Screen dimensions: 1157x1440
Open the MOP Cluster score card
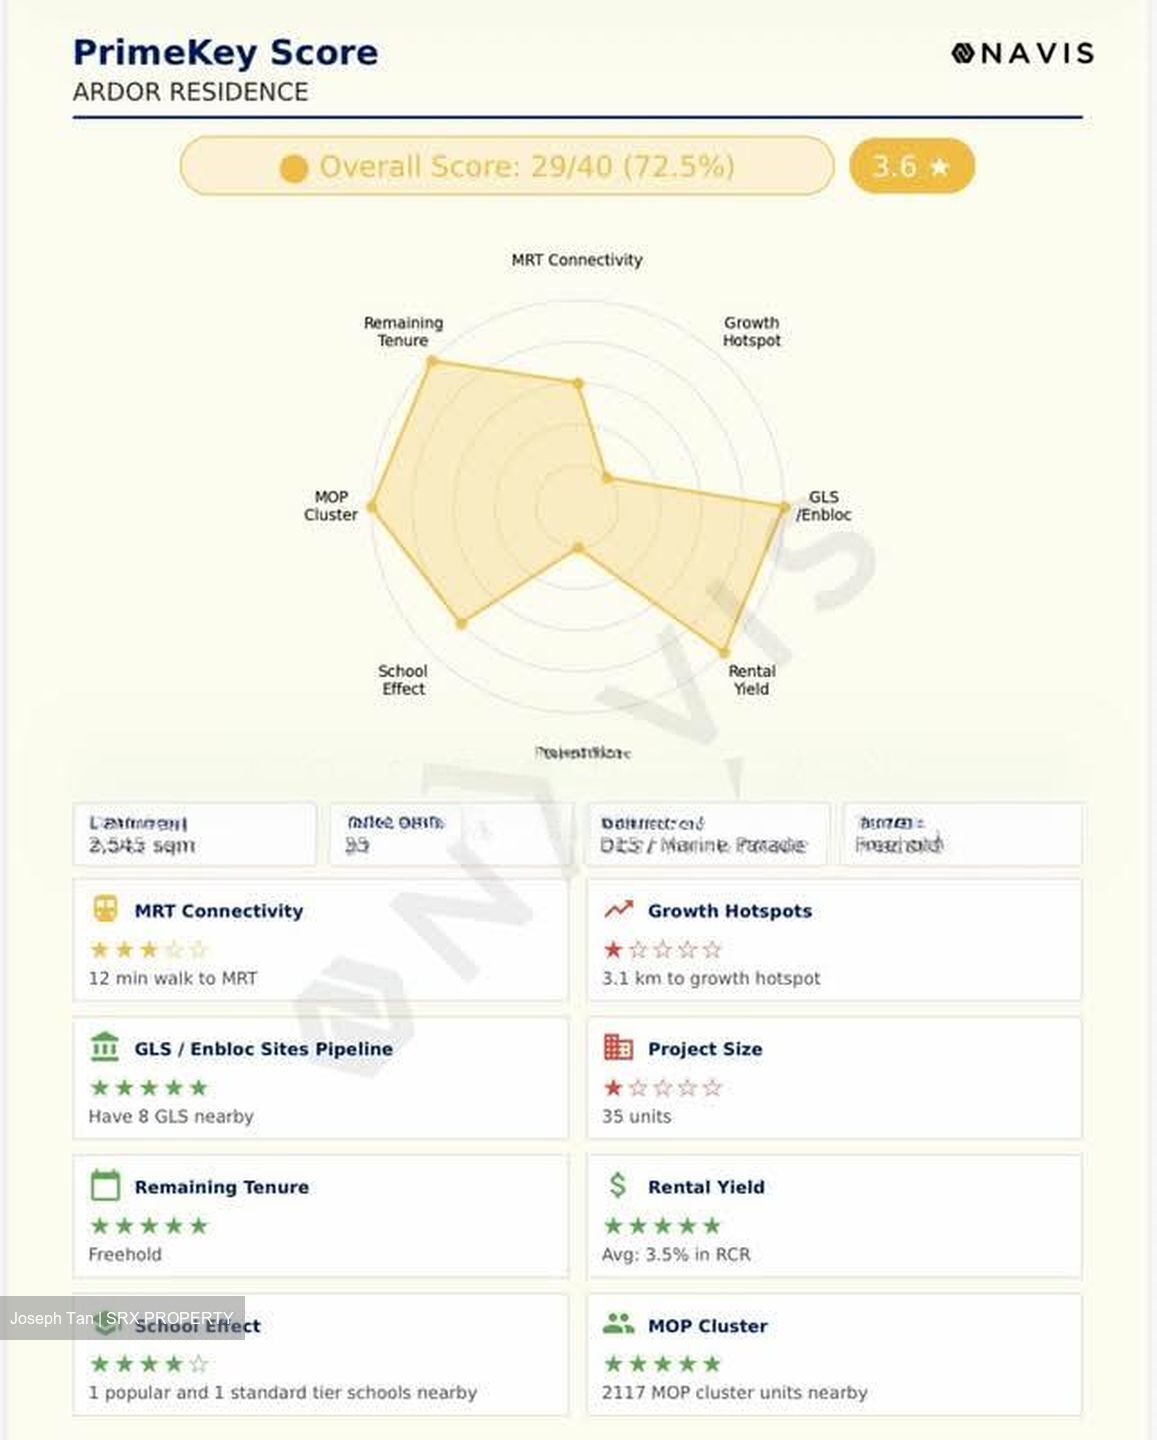click(834, 1355)
